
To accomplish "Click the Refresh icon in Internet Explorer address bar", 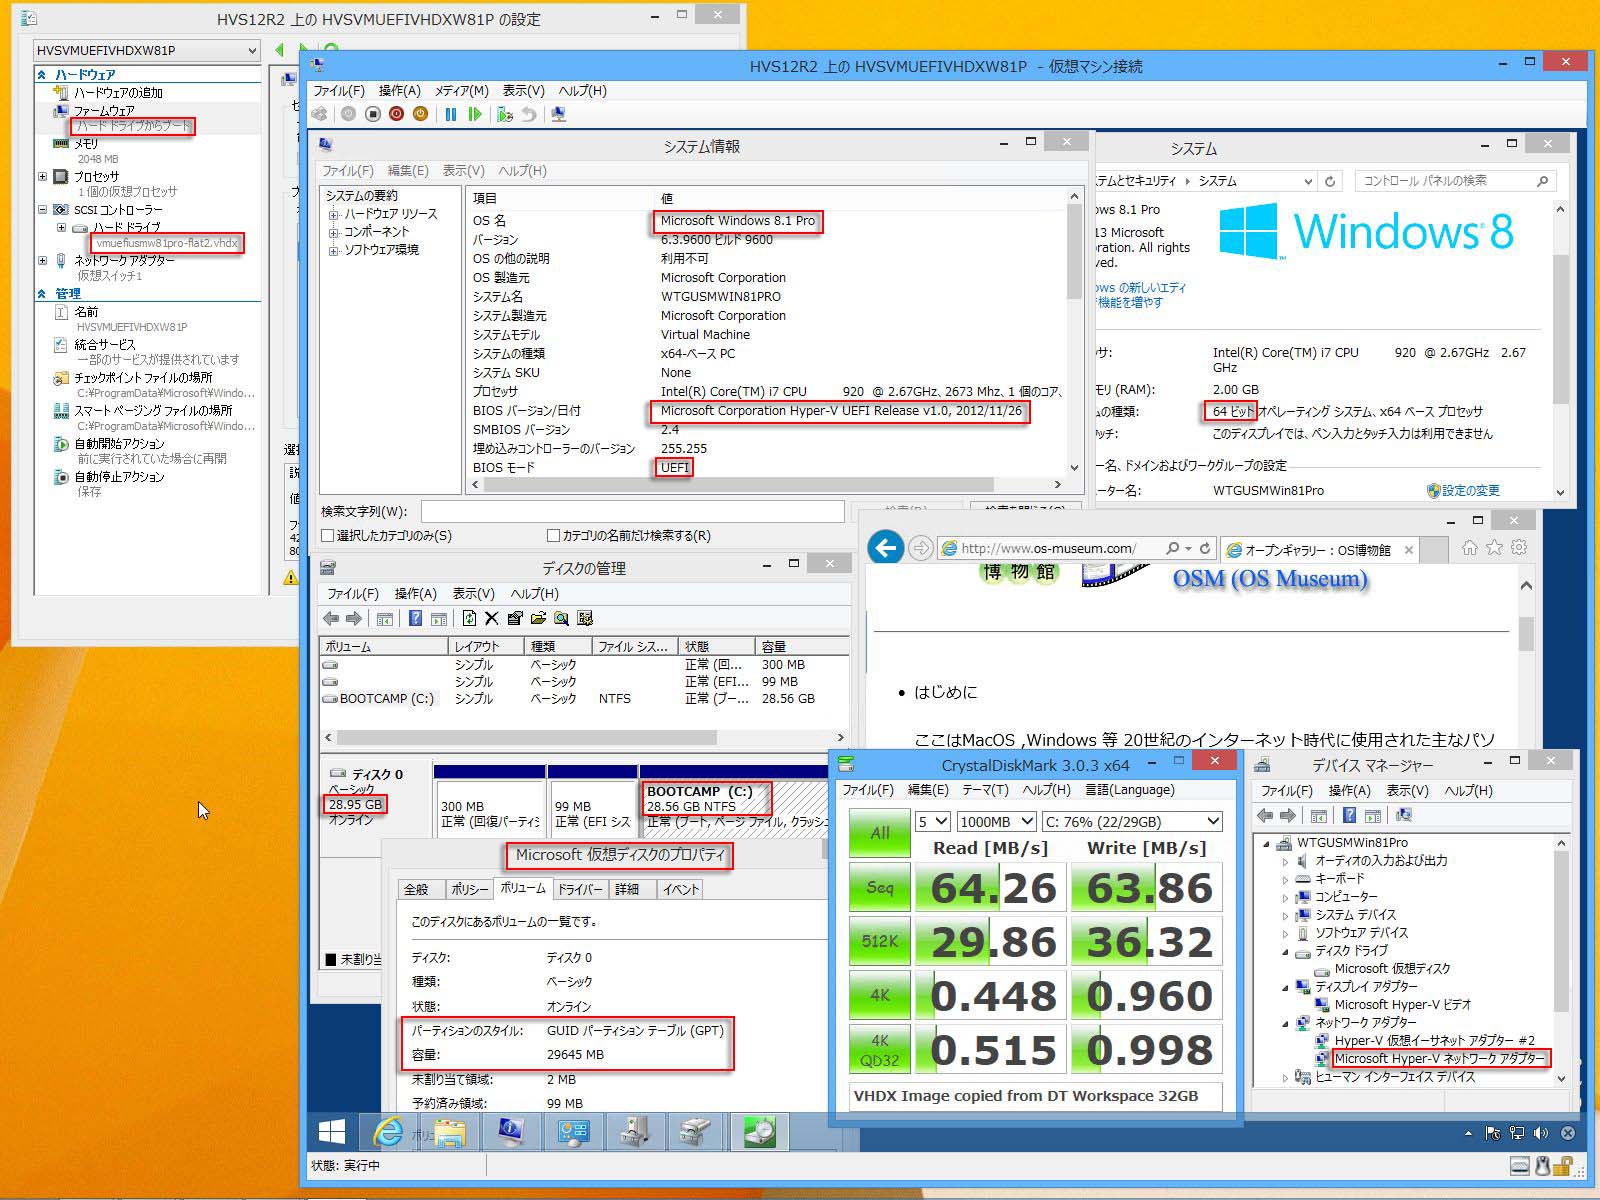I will [1205, 548].
